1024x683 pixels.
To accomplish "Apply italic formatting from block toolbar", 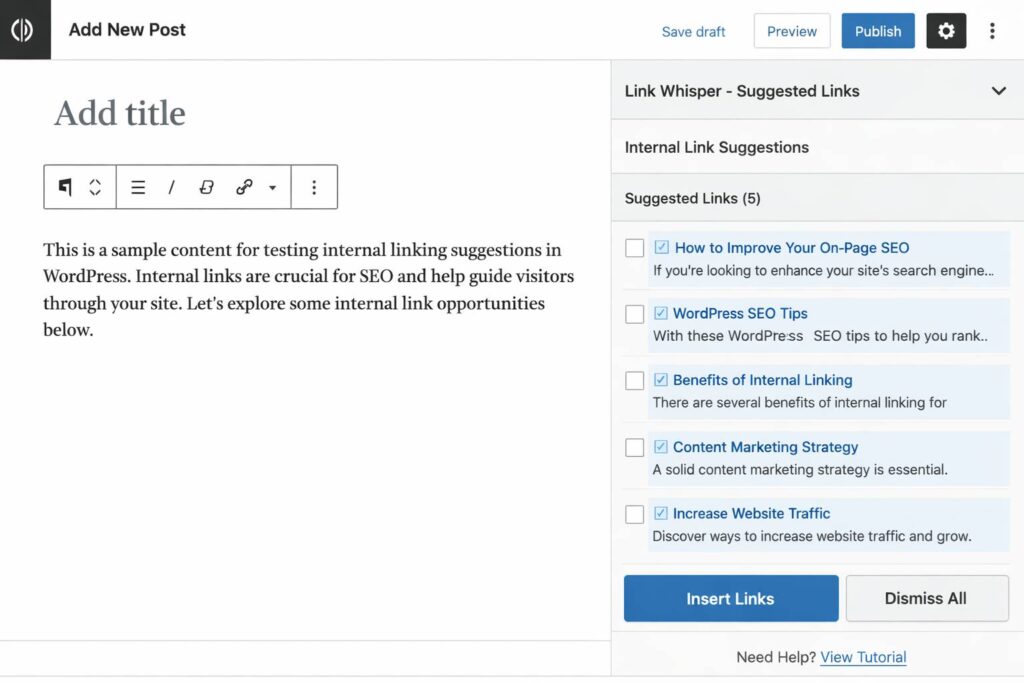I will [x=172, y=187].
